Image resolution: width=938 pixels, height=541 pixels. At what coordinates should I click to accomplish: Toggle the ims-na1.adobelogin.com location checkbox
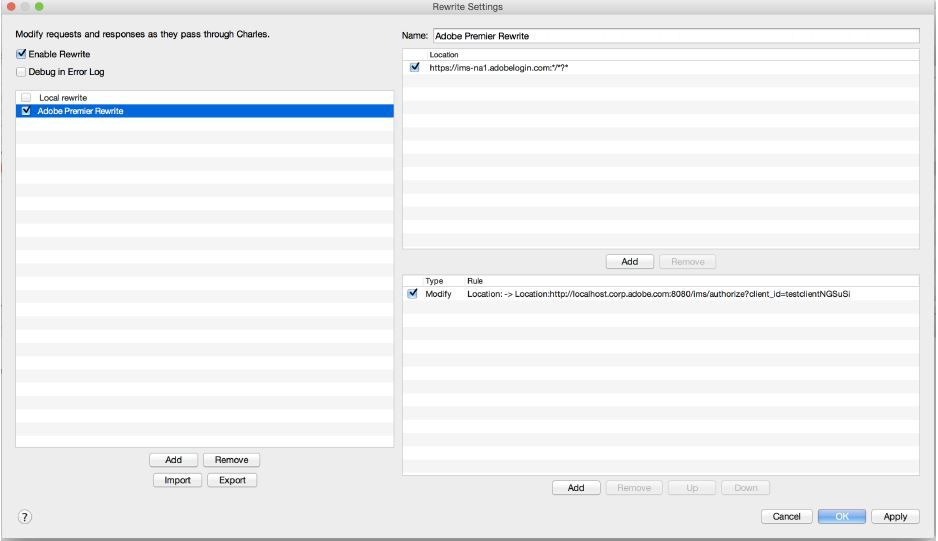(x=415, y=68)
